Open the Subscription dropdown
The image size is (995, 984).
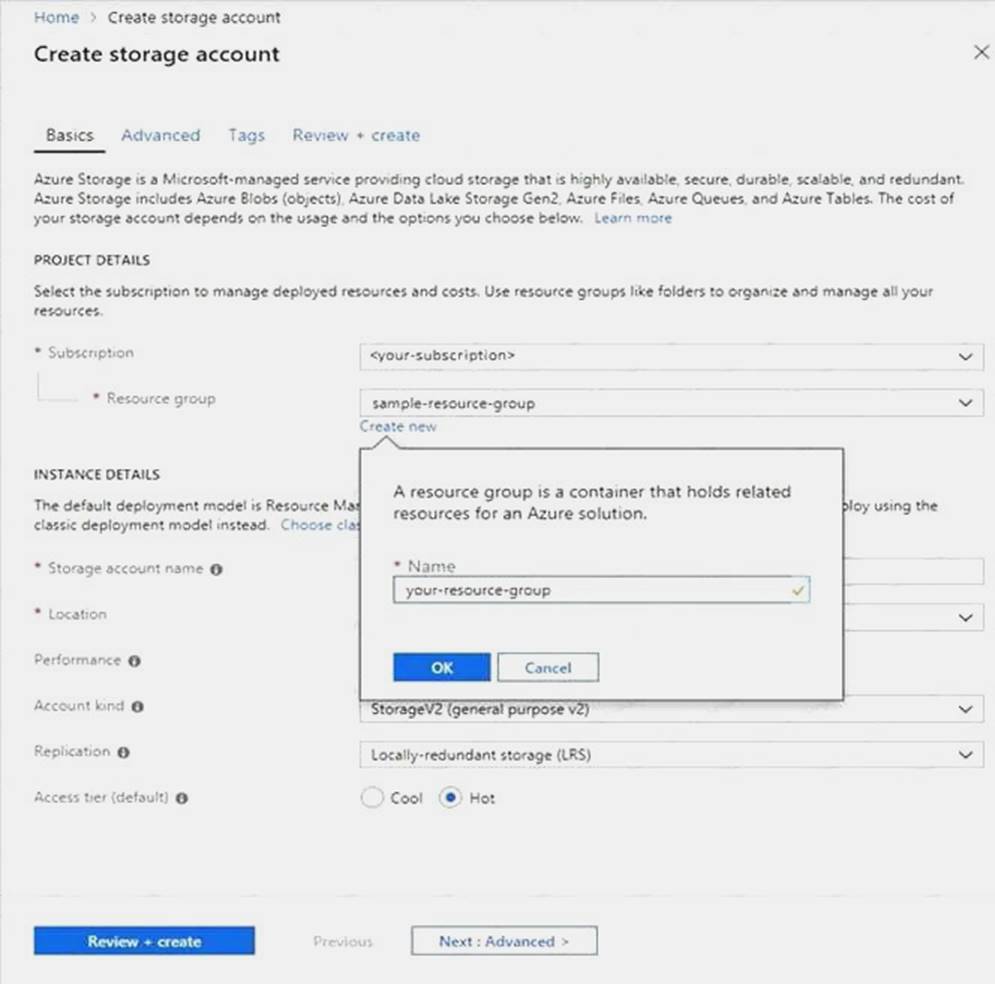(670, 356)
